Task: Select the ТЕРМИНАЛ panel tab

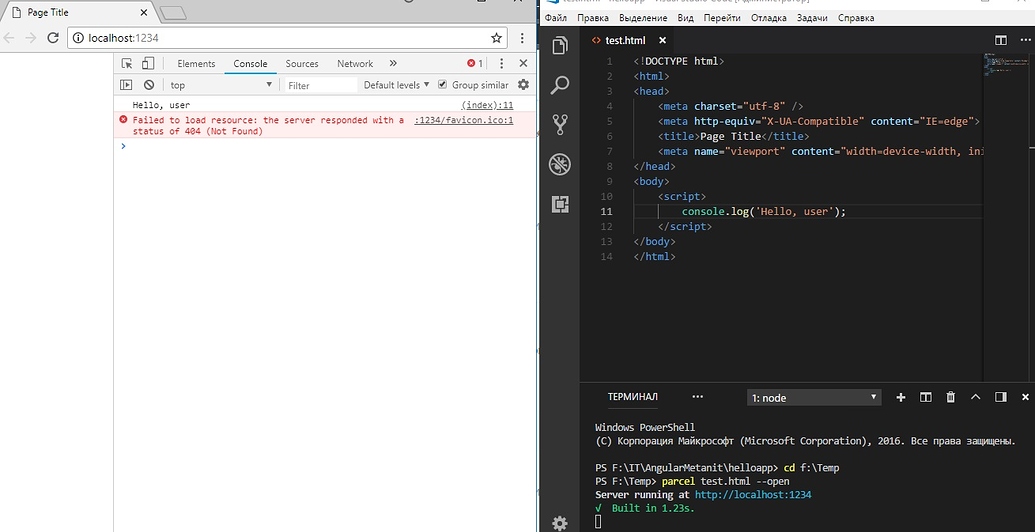Action: 632,397
